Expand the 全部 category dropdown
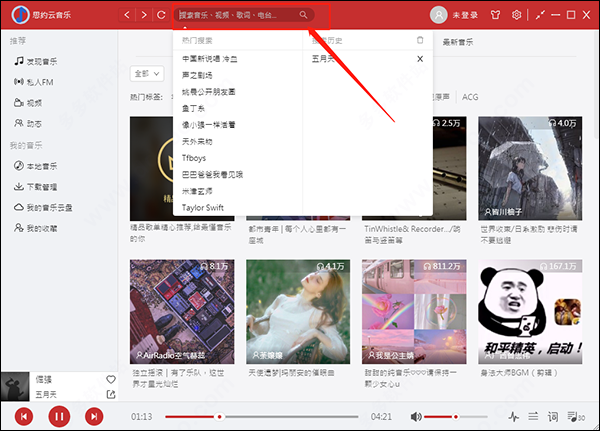Viewport: 600px width, 431px height. [x=147, y=73]
